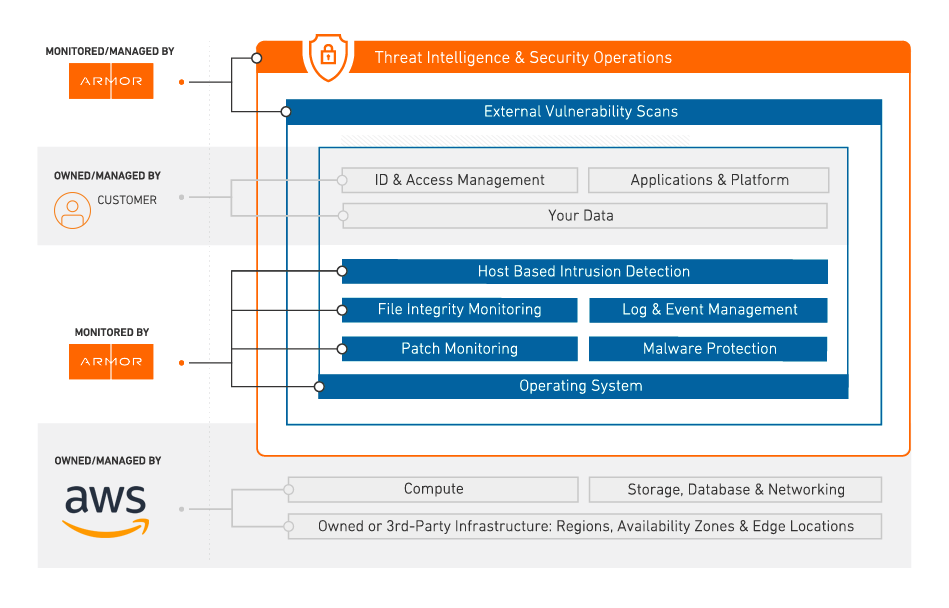Click the Malware Protection block

coord(709,349)
